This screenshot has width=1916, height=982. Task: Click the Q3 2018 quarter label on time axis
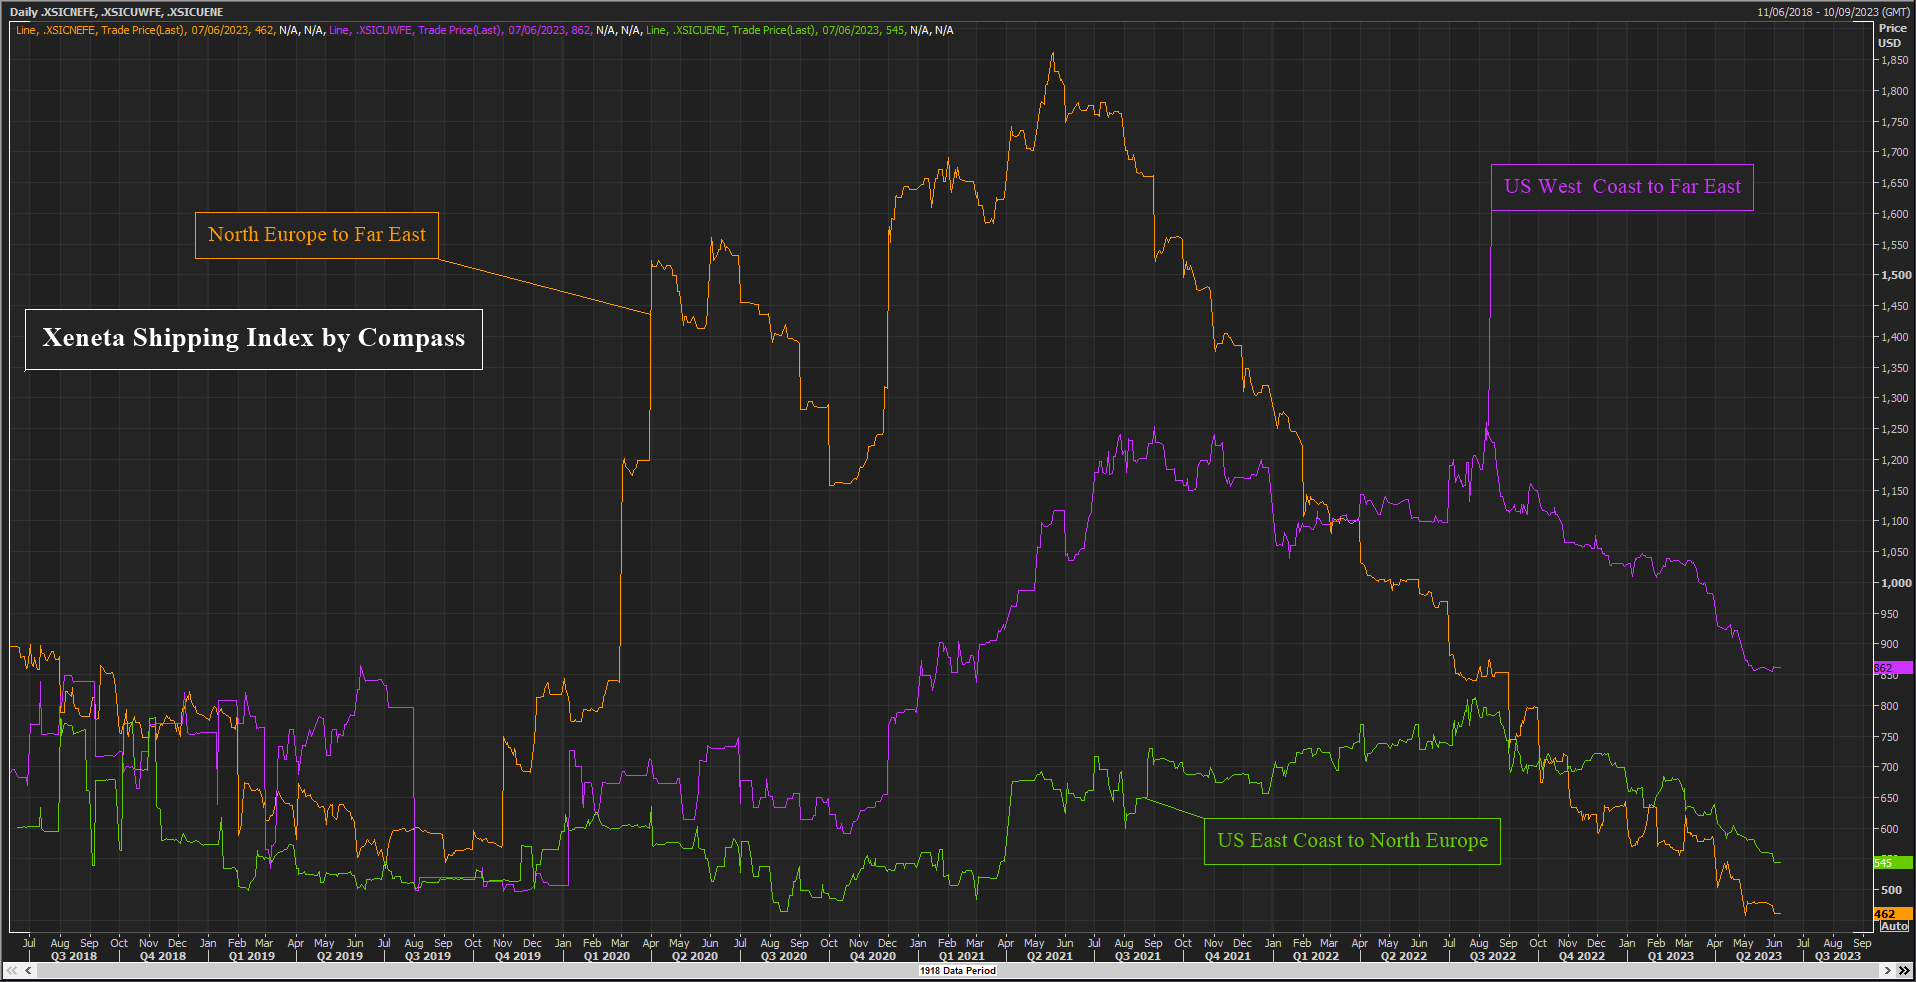click(74, 956)
